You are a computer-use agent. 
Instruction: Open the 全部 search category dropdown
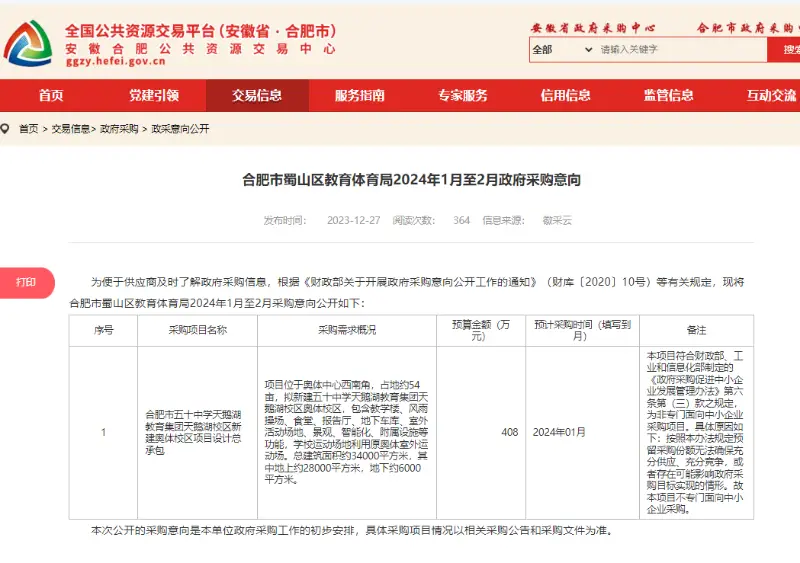pos(562,50)
